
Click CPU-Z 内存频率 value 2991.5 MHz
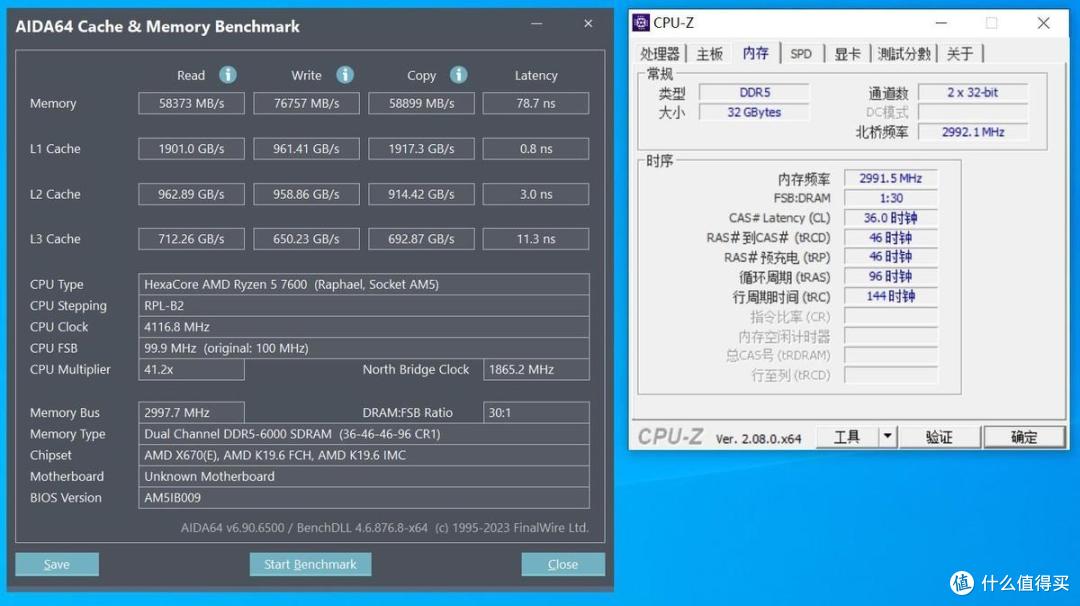point(891,178)
